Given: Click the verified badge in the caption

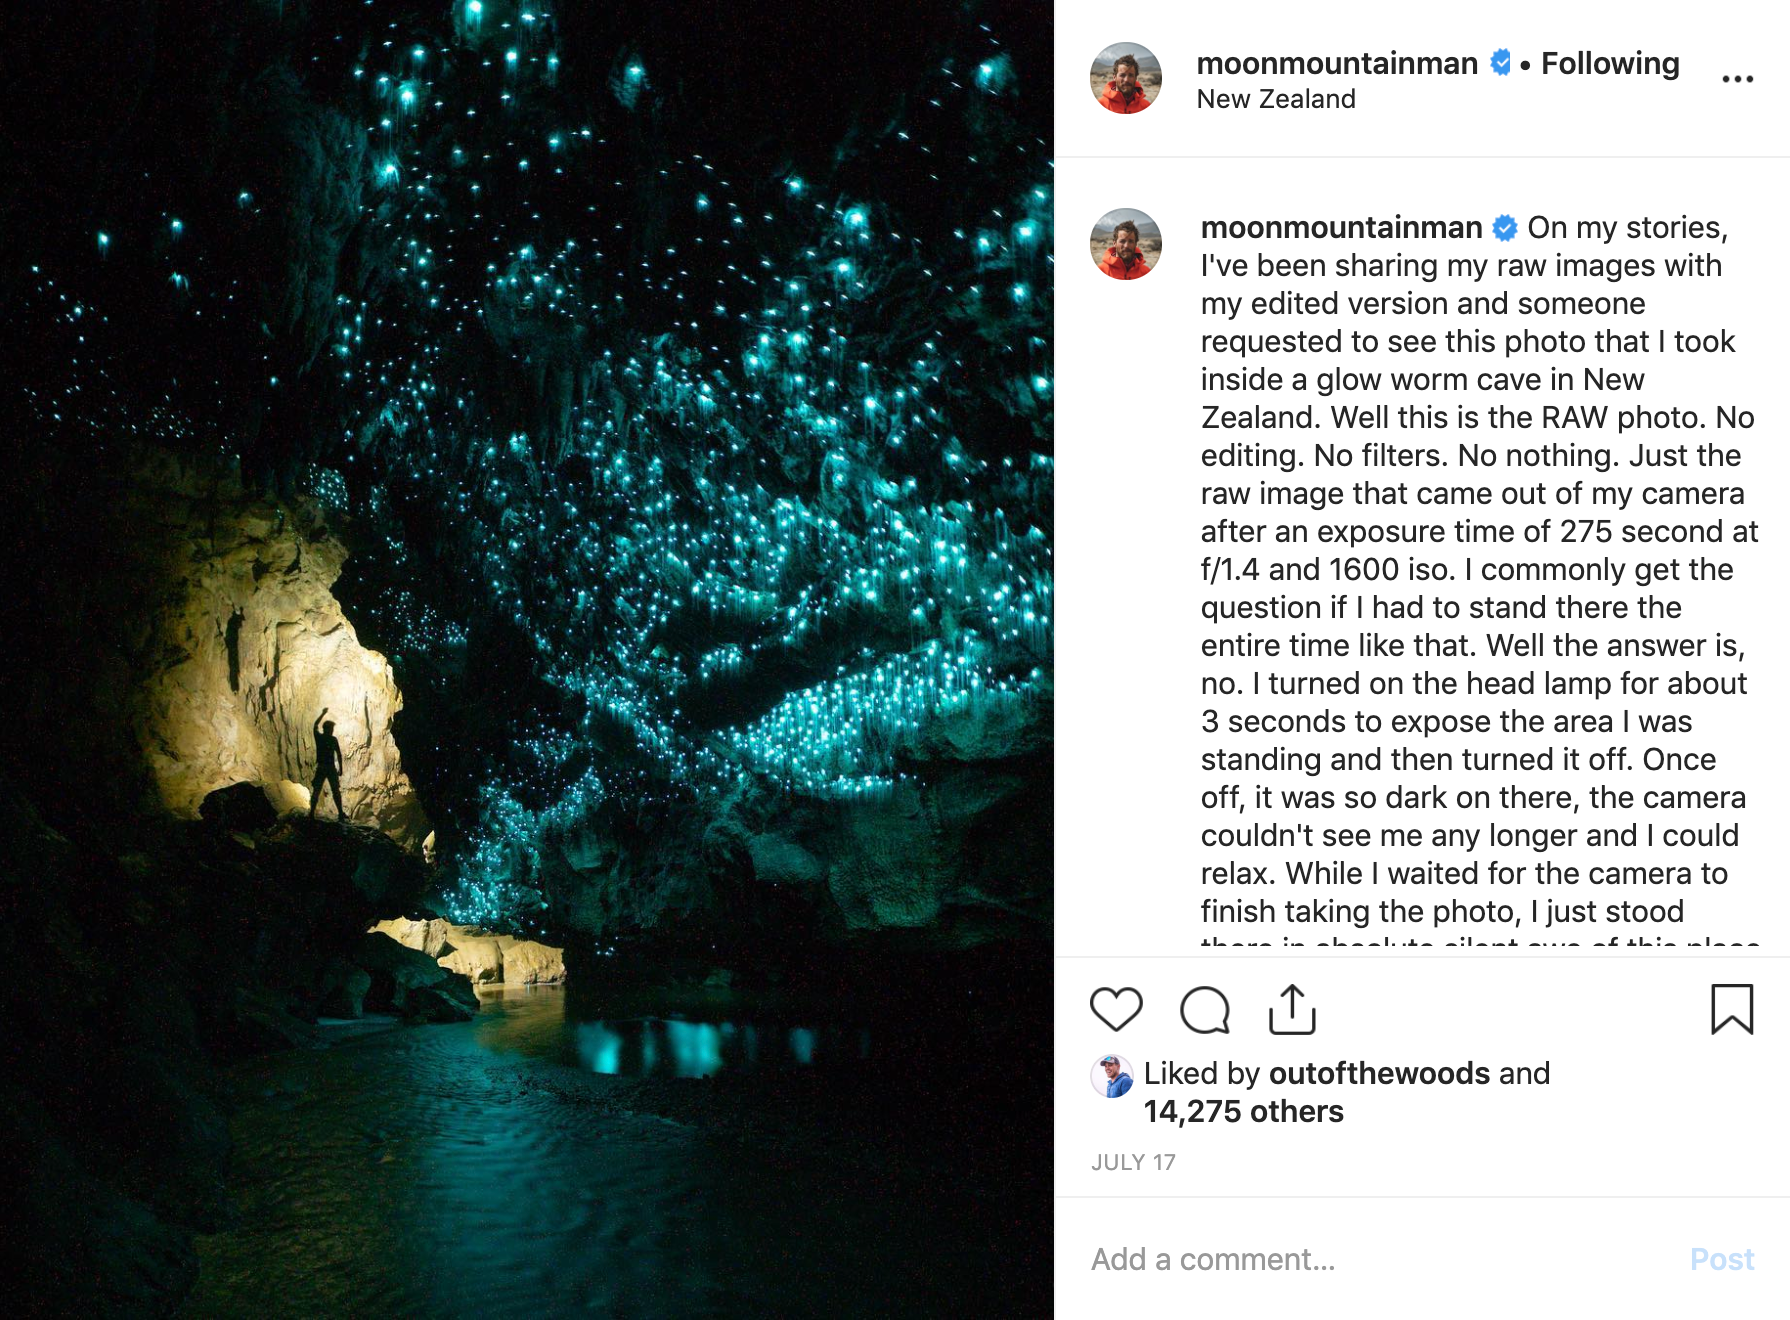Looking at the screenshot, I should [1505, 228].
